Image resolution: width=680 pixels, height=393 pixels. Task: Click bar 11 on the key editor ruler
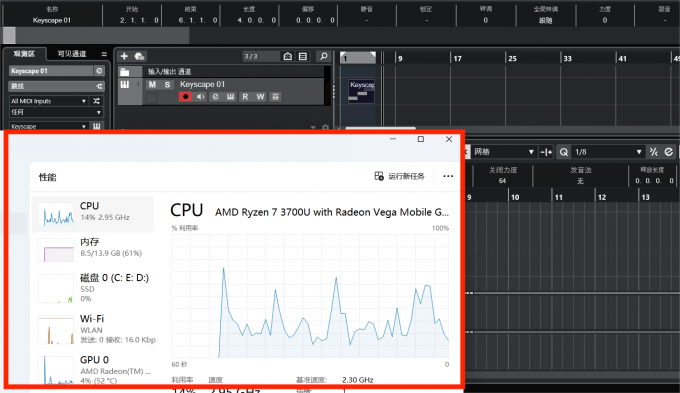[x=559, y=197]
